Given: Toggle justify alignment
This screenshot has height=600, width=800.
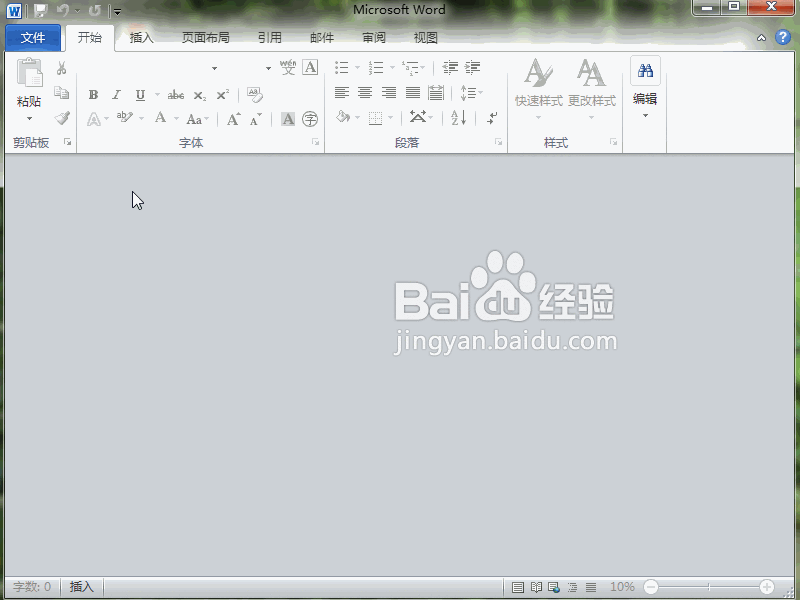Looking at the screenshot, I should click(413, 92).
